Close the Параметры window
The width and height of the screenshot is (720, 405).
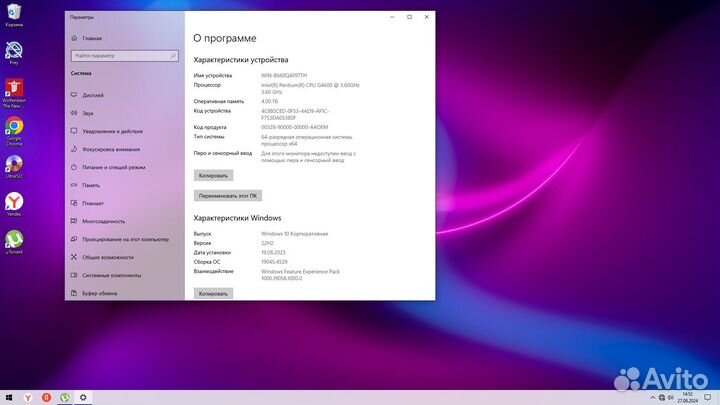pyautogui.click(x=427, y=17)
